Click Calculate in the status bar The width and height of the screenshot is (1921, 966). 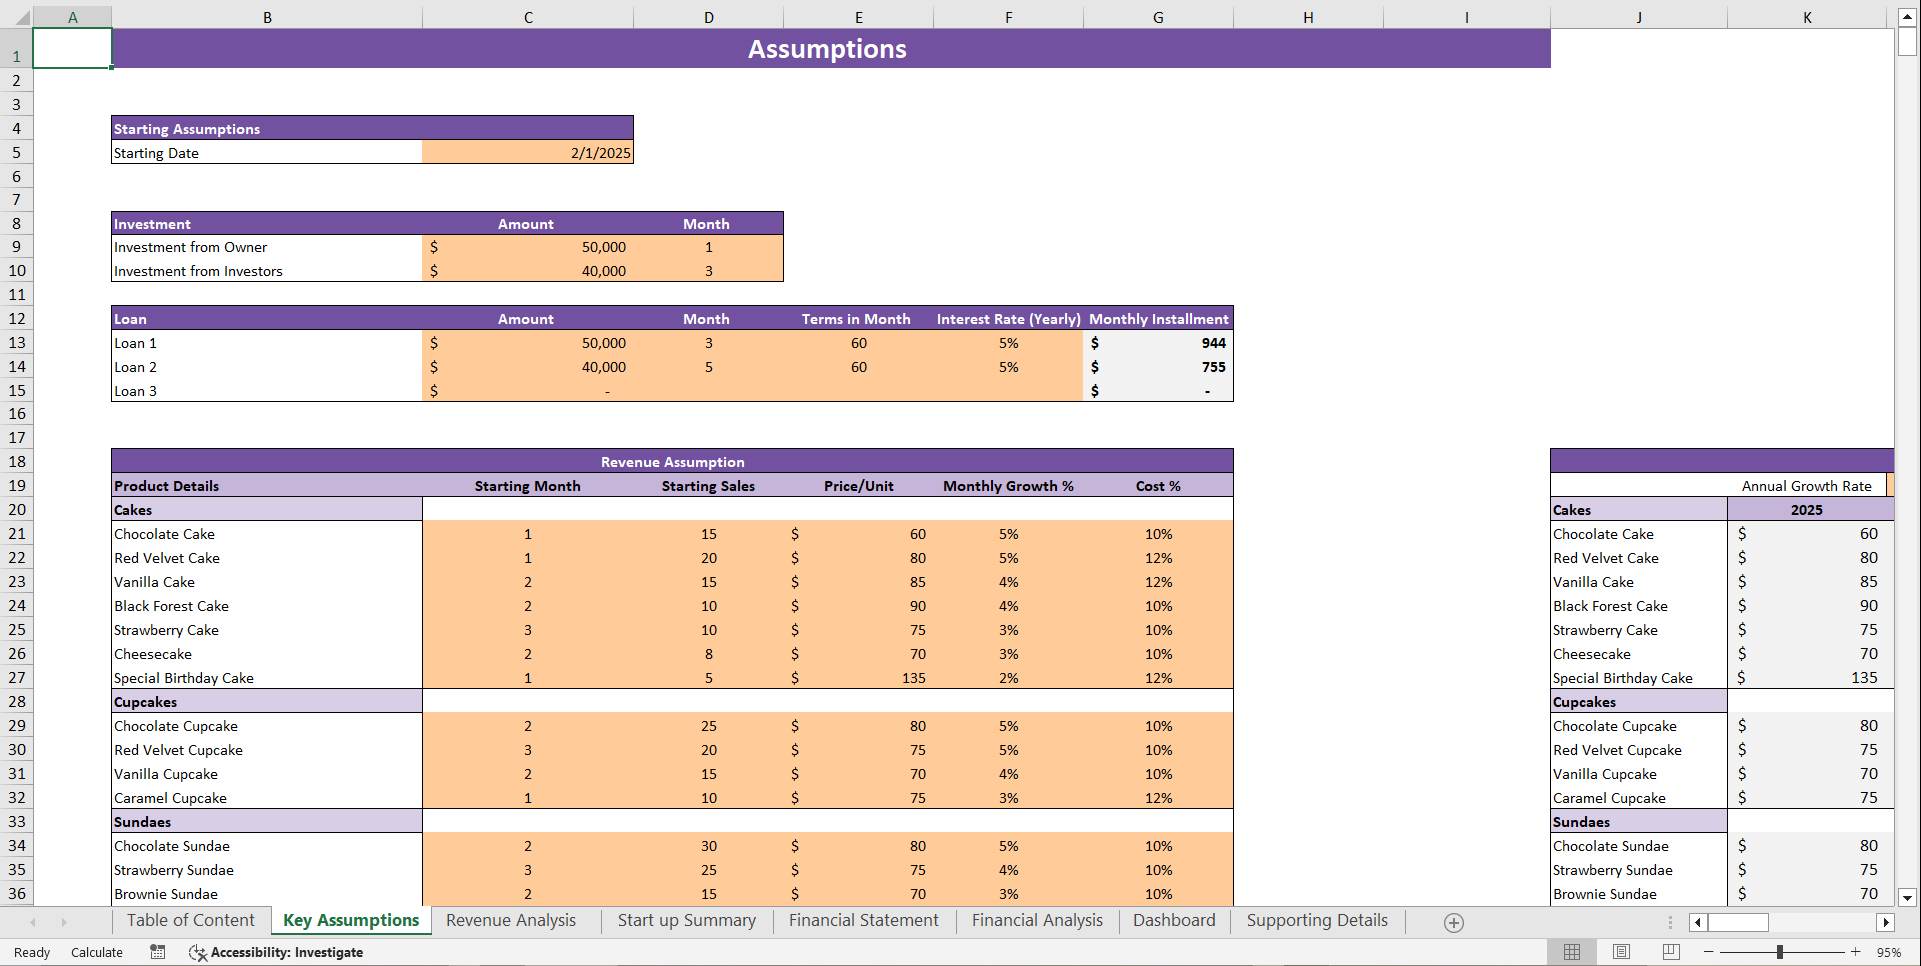(96, 952)
